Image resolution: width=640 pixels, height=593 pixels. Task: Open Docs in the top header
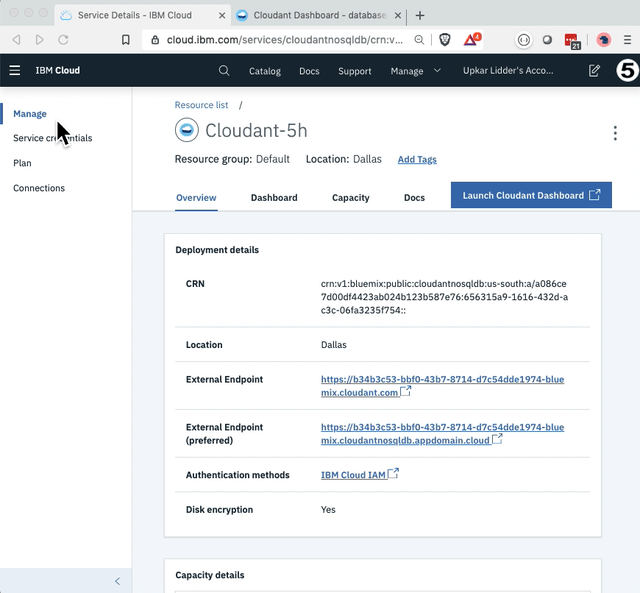[309, 71]
